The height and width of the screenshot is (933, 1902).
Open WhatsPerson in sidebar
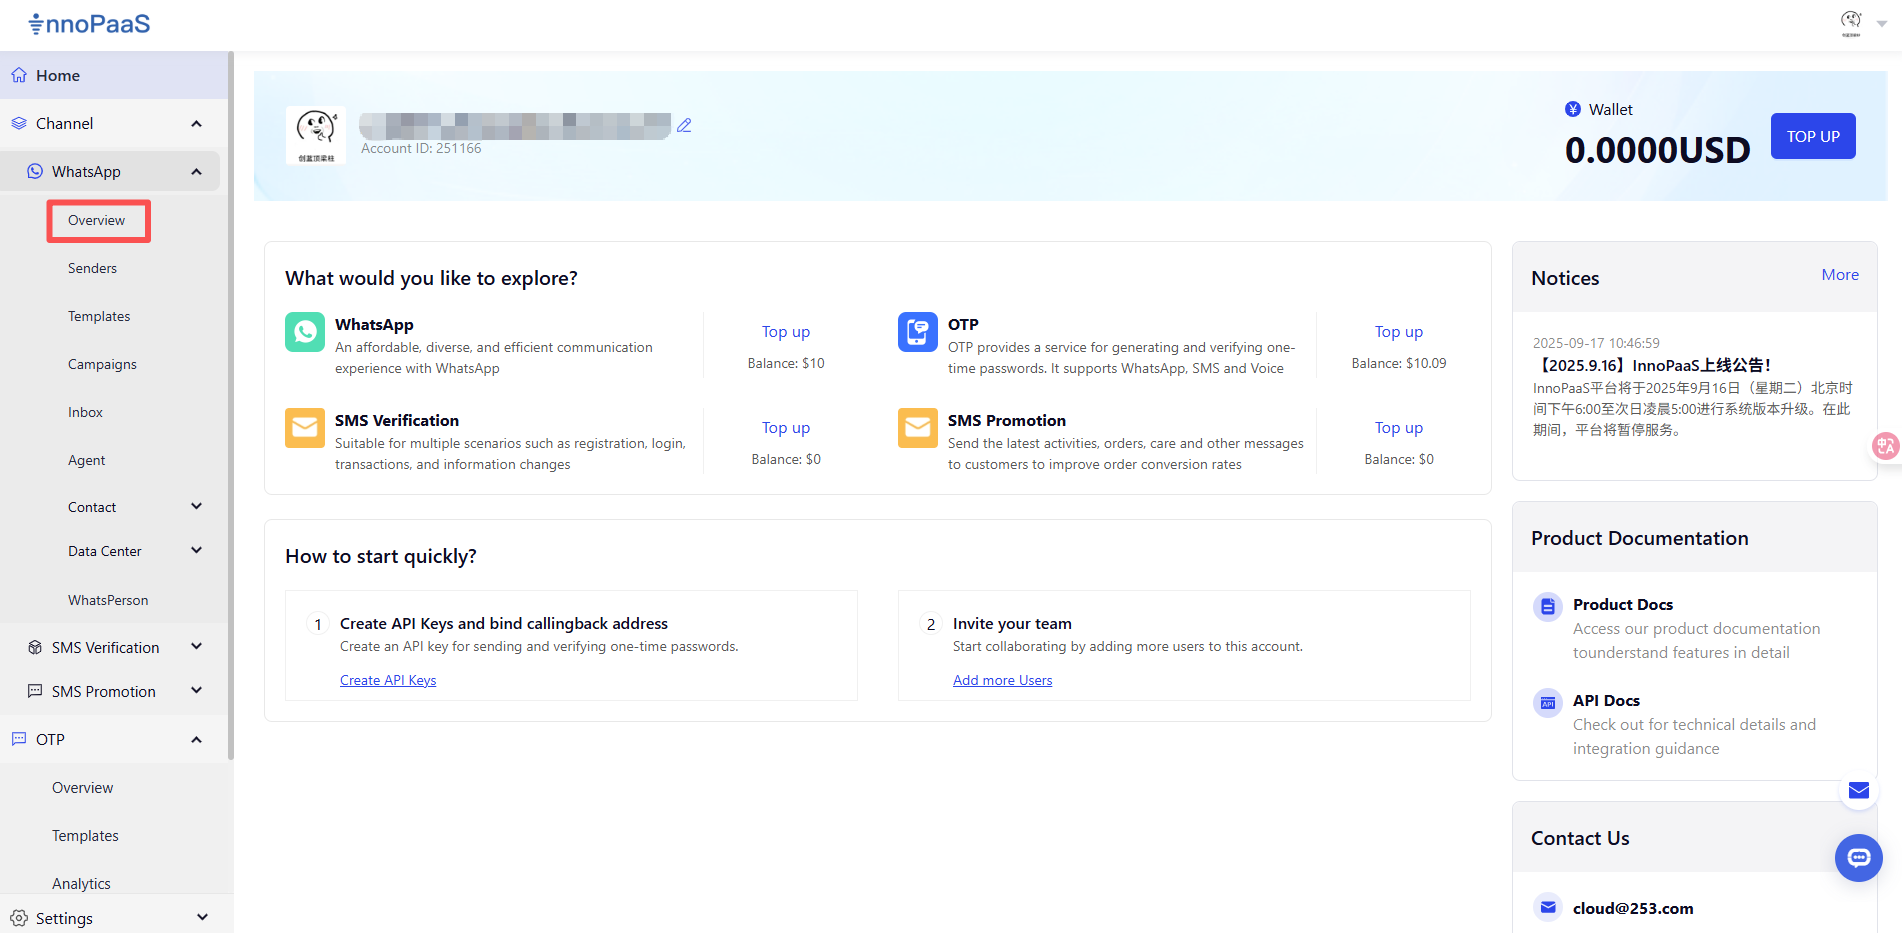[x=108, y=600]
